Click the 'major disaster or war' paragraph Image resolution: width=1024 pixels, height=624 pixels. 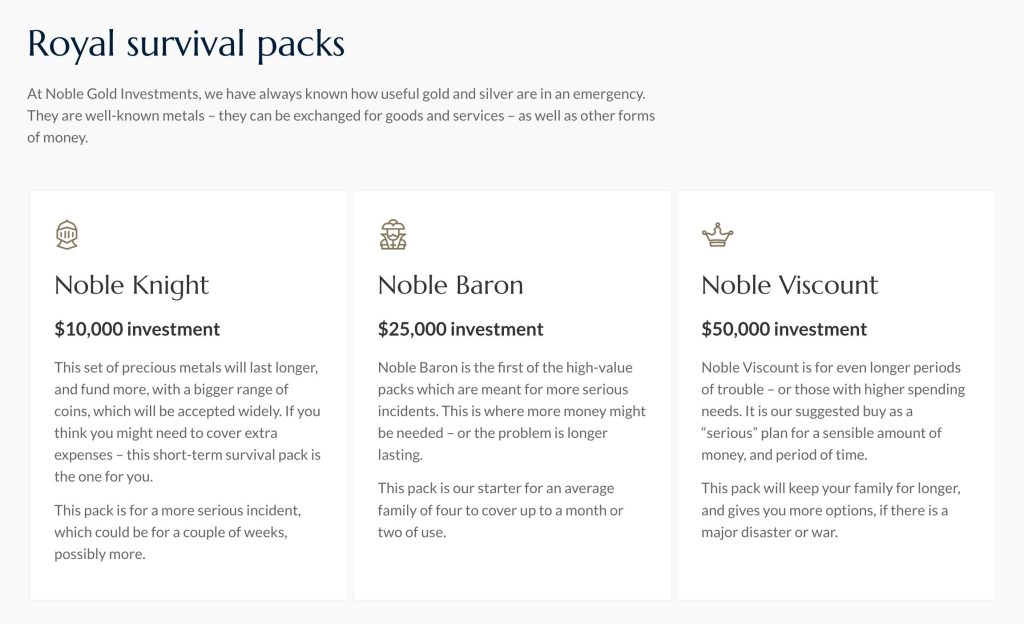[x=830, y=510]
